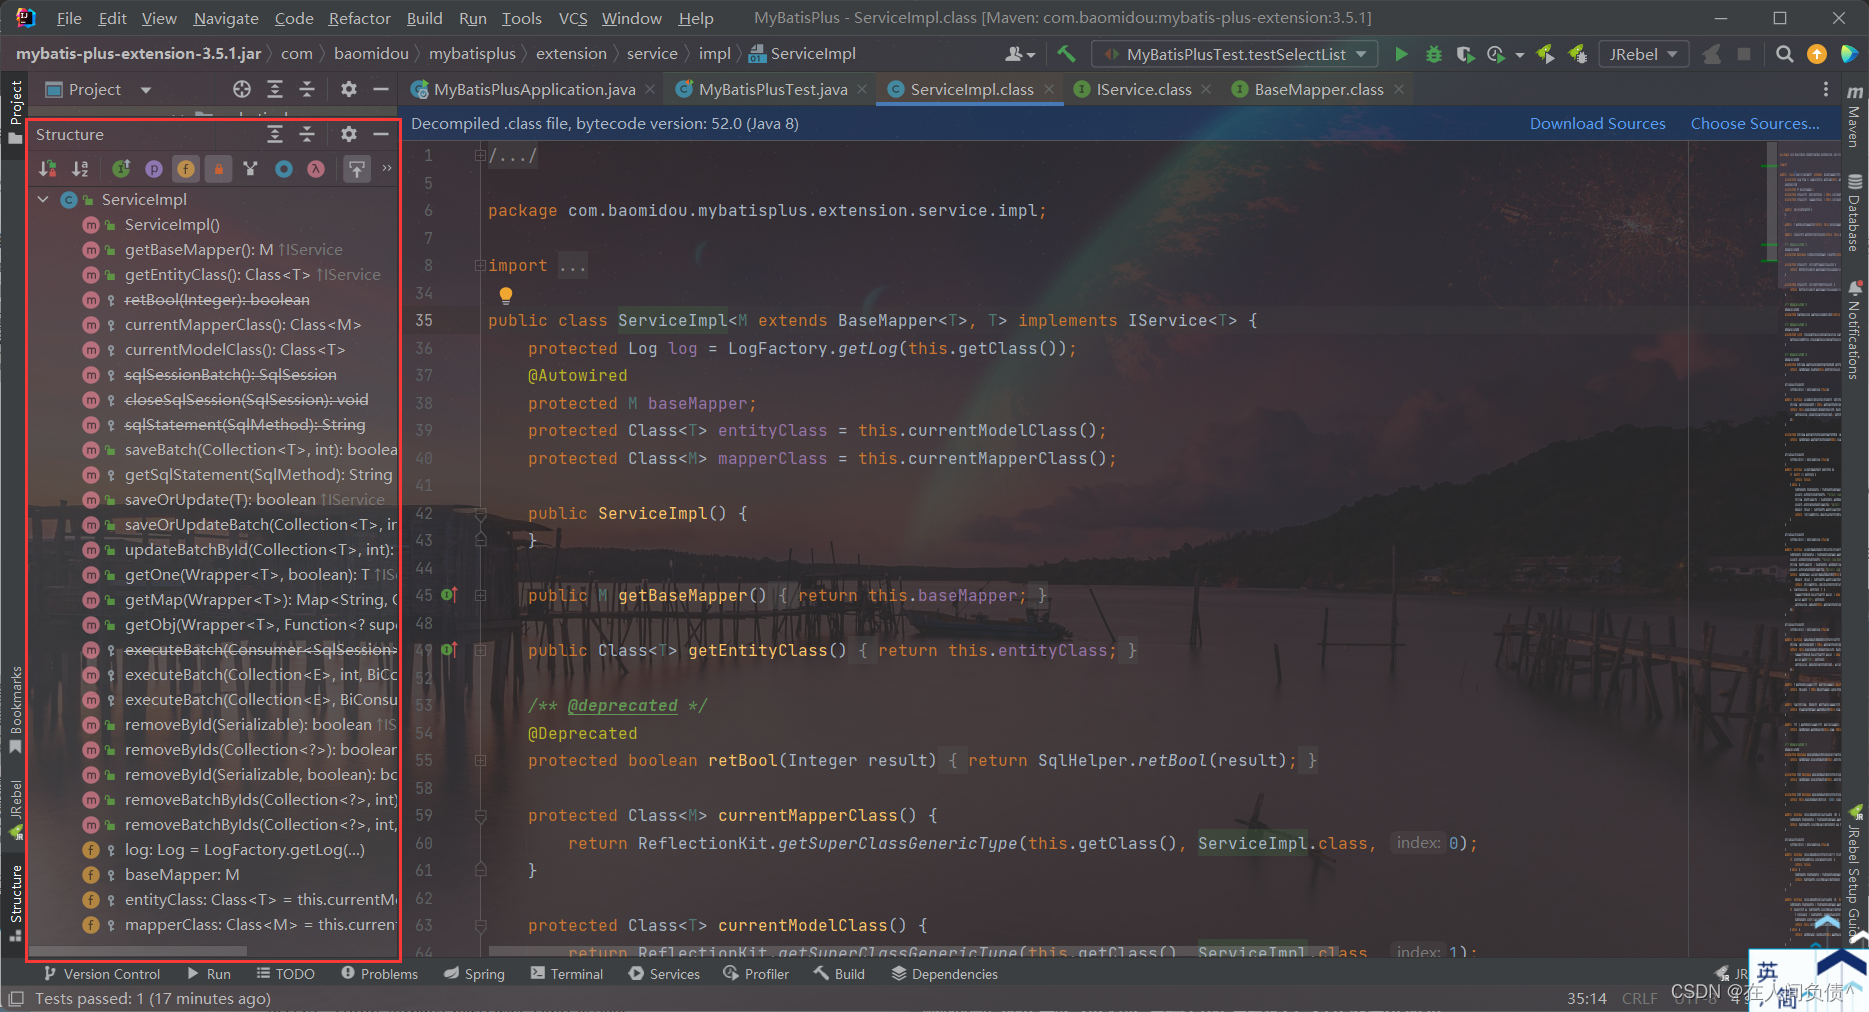1869x1012 pixels.
Task: Open the MyBatisPlusTest.testSelectList run configuration dropdown
Action: click(x=1234, y=54)
